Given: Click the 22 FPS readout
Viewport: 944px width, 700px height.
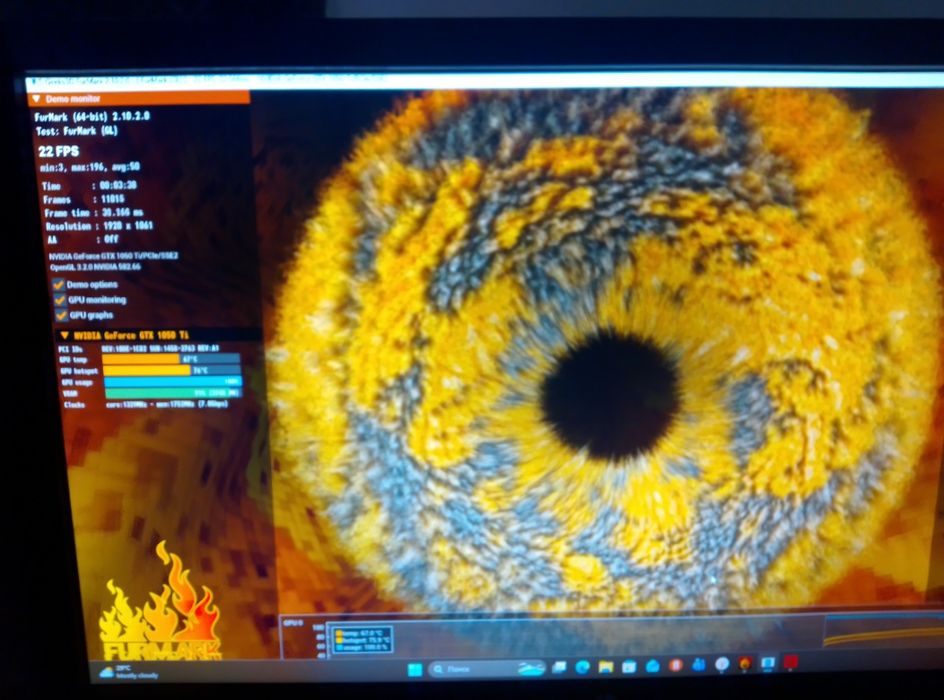Looking at the screenshot, I should (x=58, y=152).
